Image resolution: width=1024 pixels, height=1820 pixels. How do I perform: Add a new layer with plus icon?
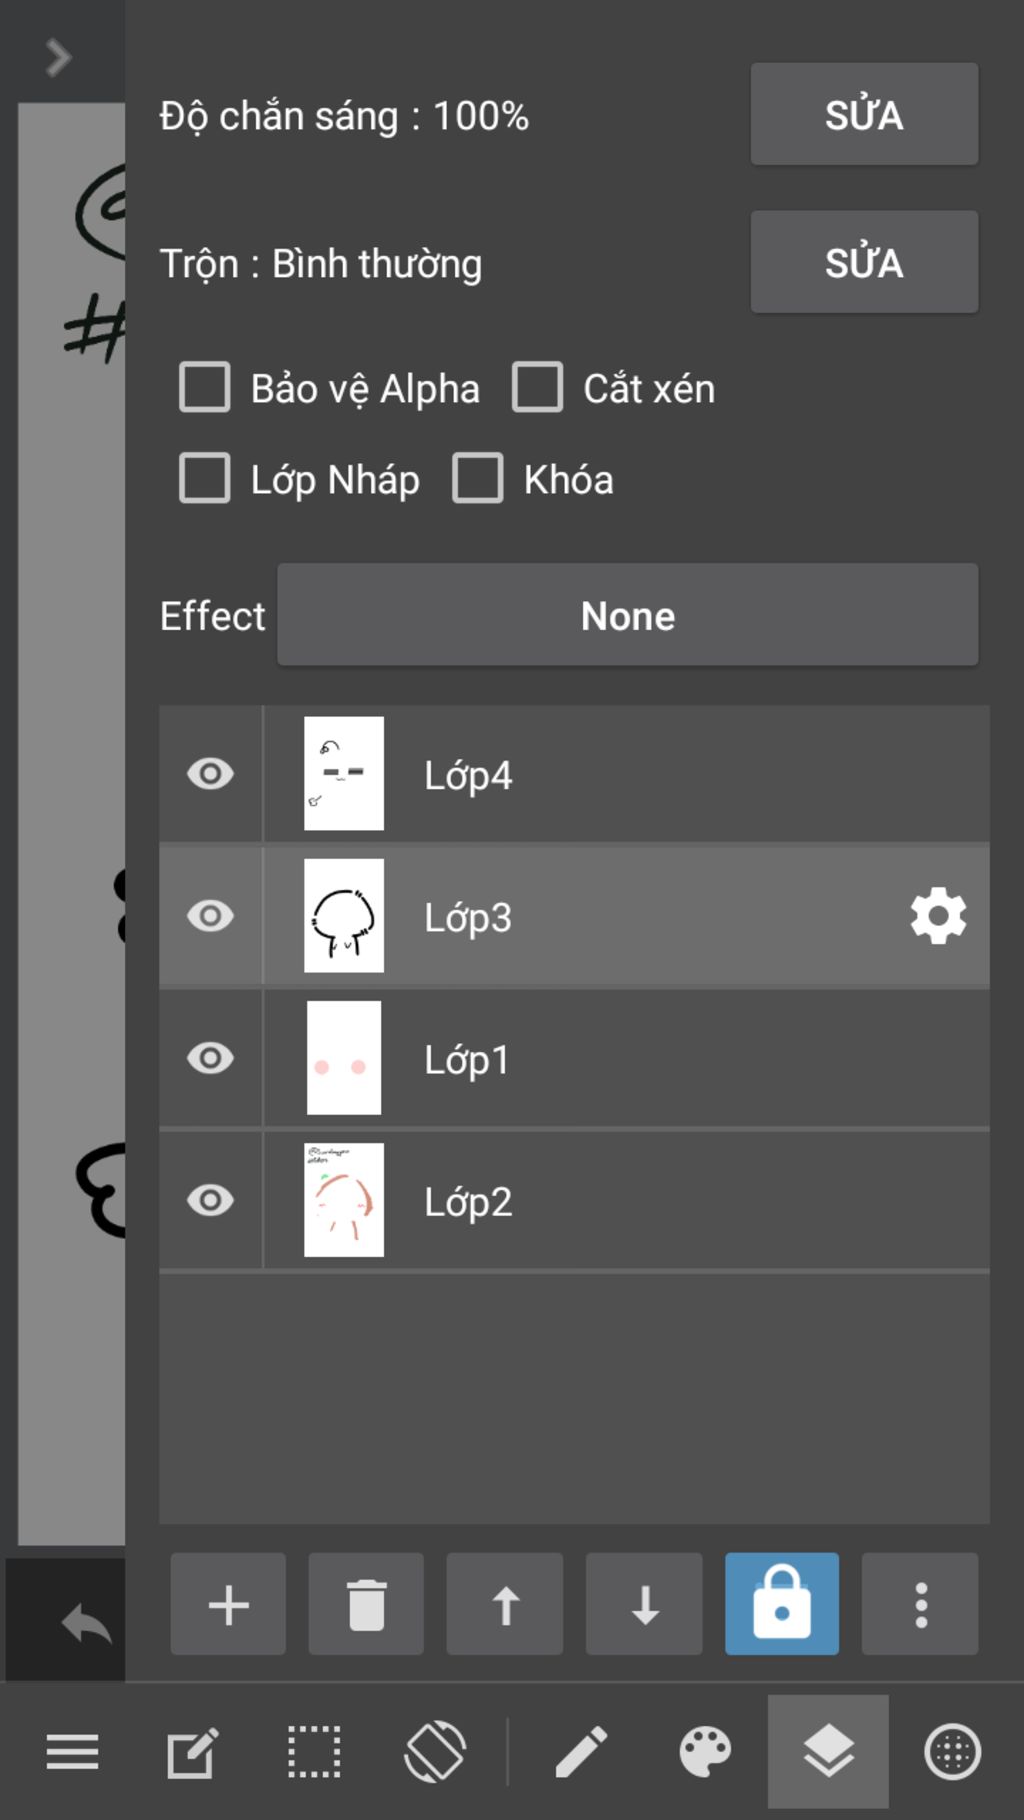(x=228, y=1604)
